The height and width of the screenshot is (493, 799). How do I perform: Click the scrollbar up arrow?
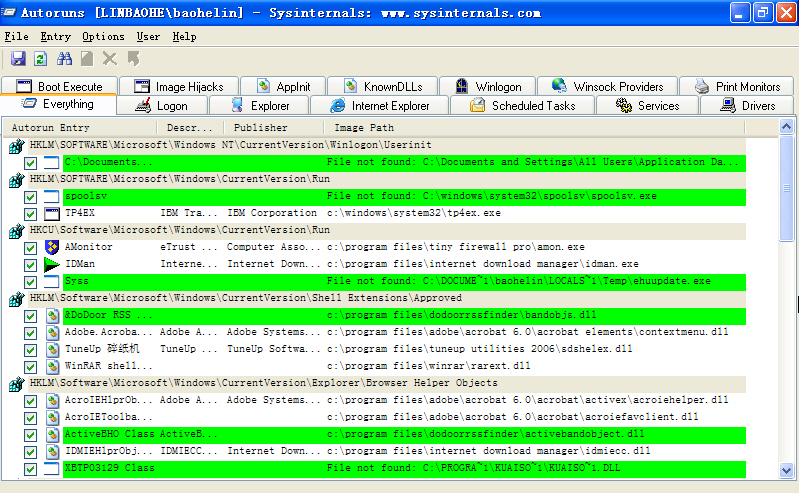[786, 126]
